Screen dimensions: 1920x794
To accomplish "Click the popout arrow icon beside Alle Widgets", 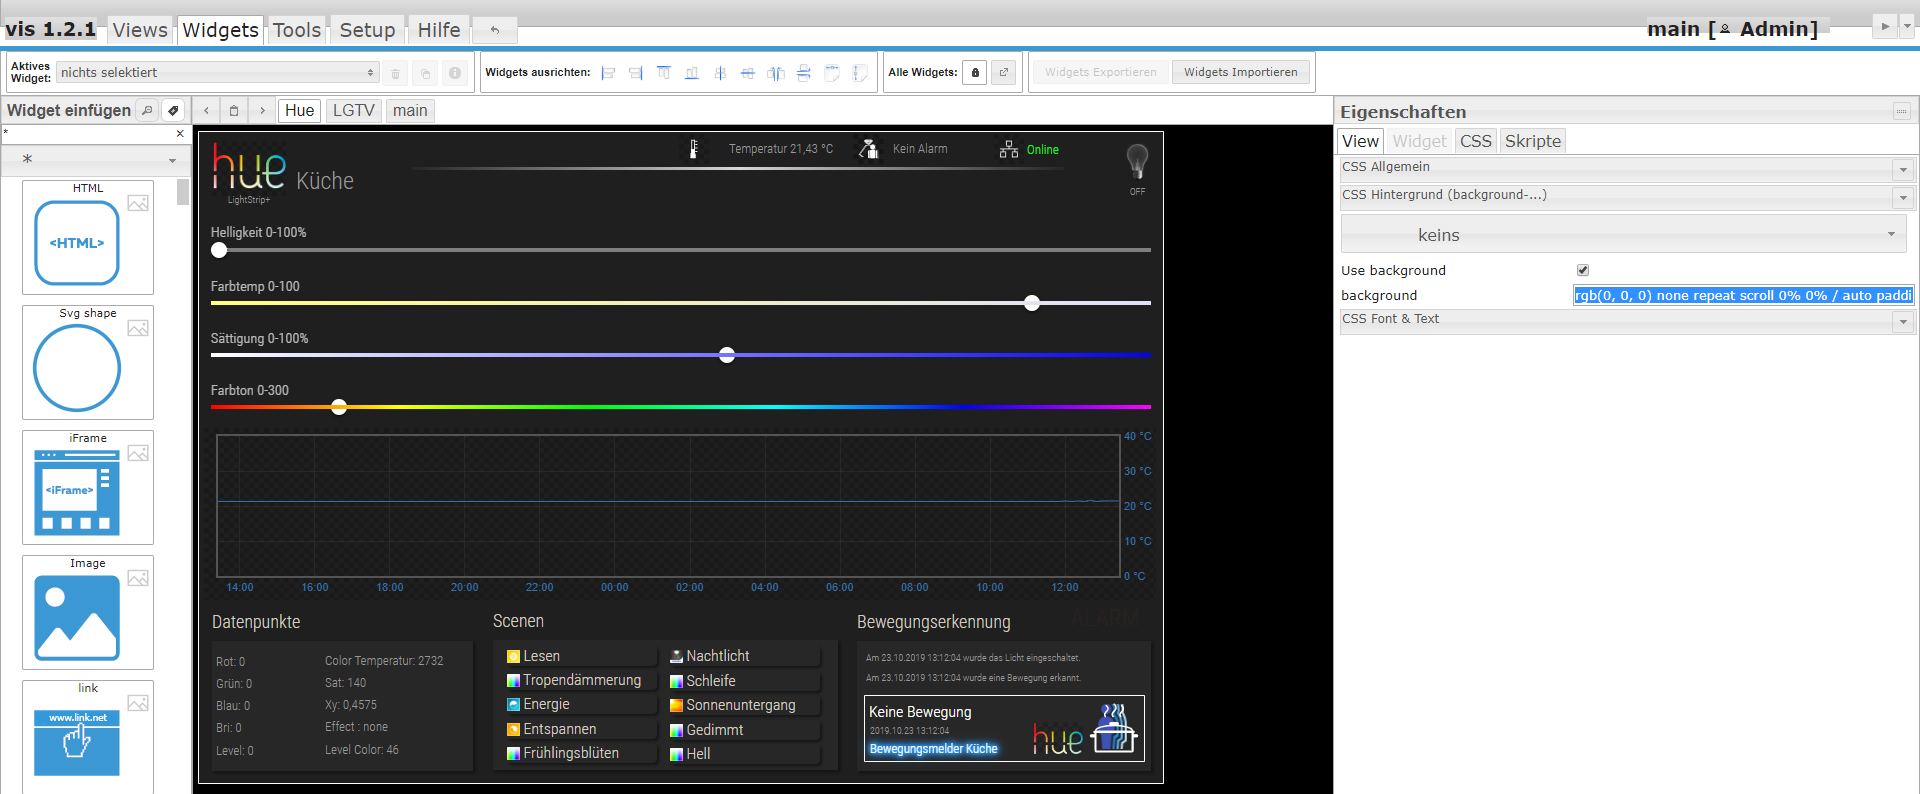I will tap(1004, 72).
